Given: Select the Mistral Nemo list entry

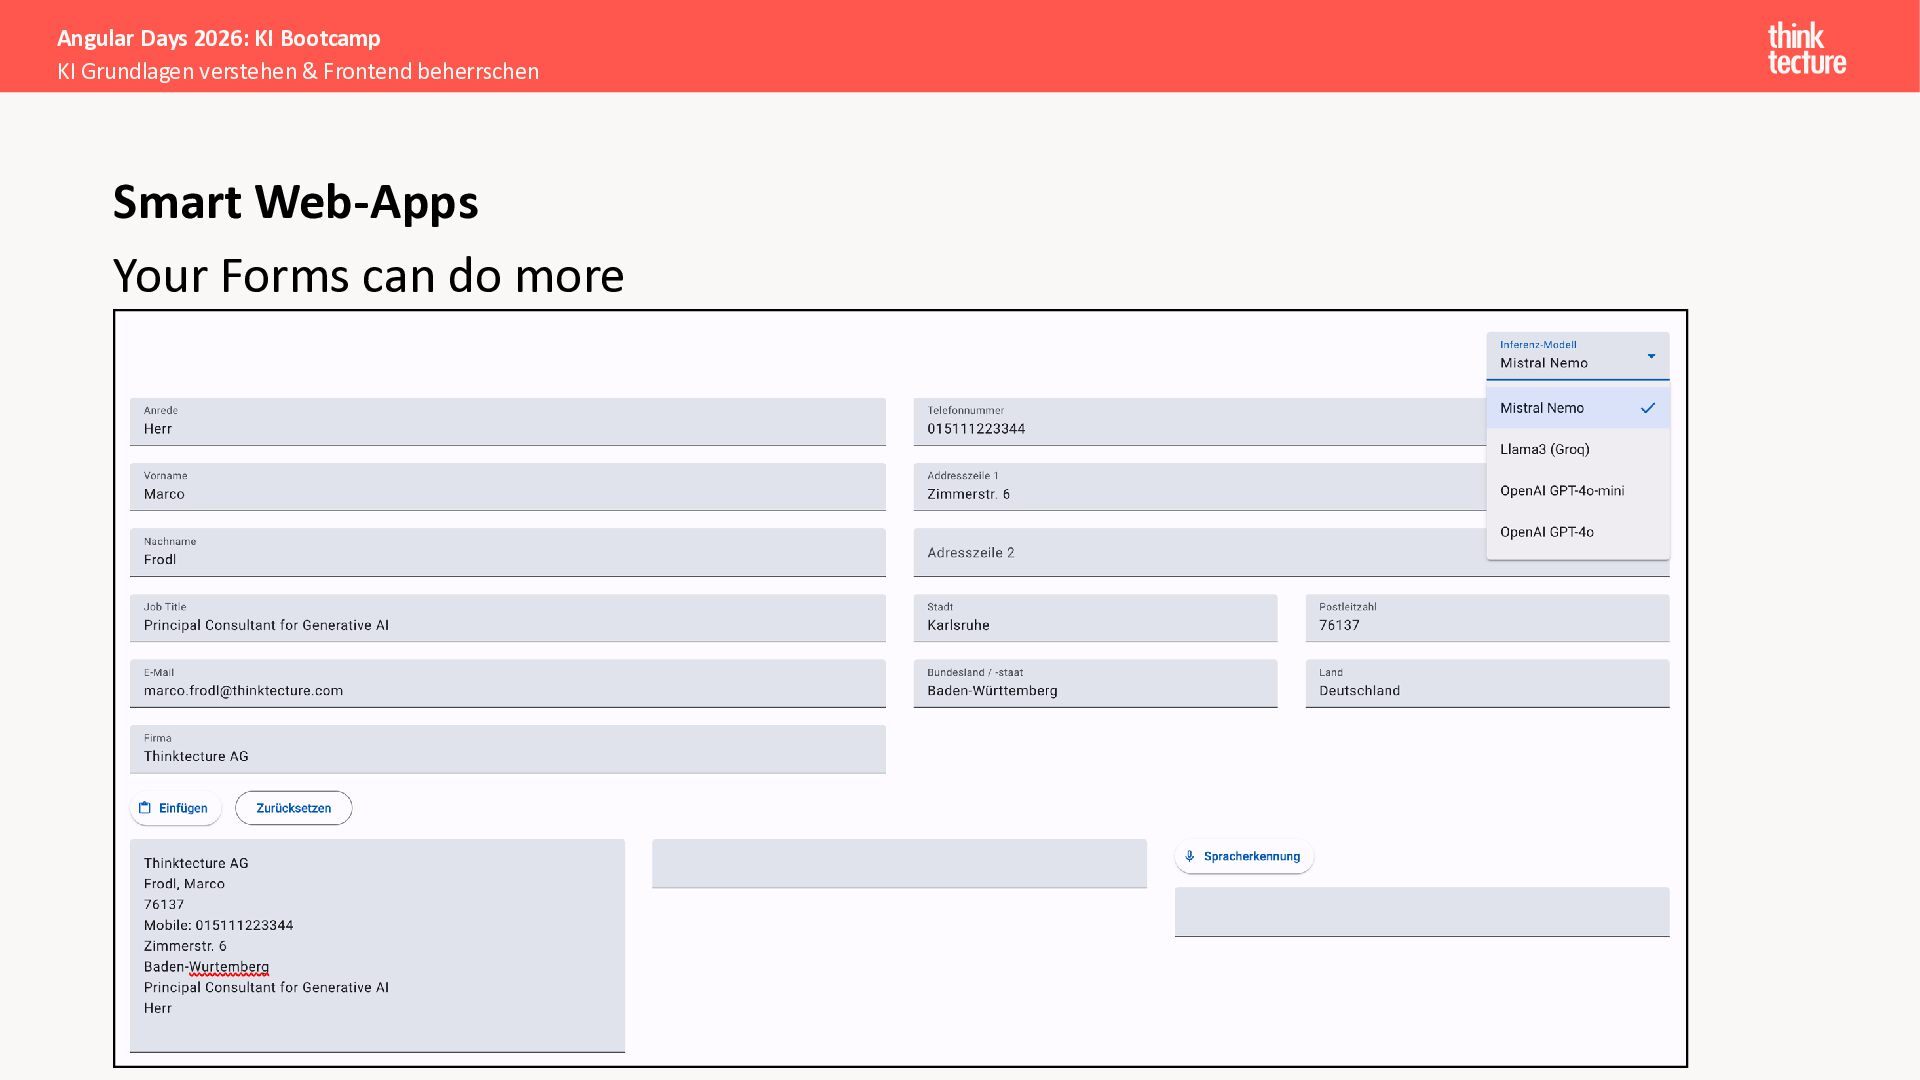Looking at the screenshot, I should pyautogui.click(x=1542, y=408).
